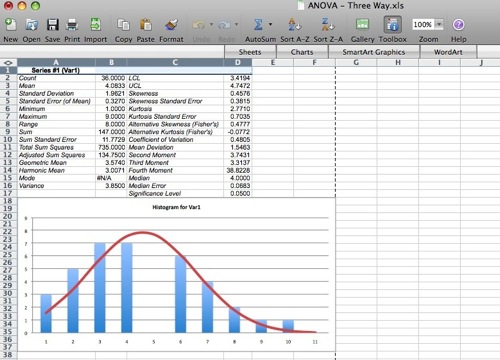Open the Help button
The height and width of the screenshot is (360, 500).
point(459,25)
